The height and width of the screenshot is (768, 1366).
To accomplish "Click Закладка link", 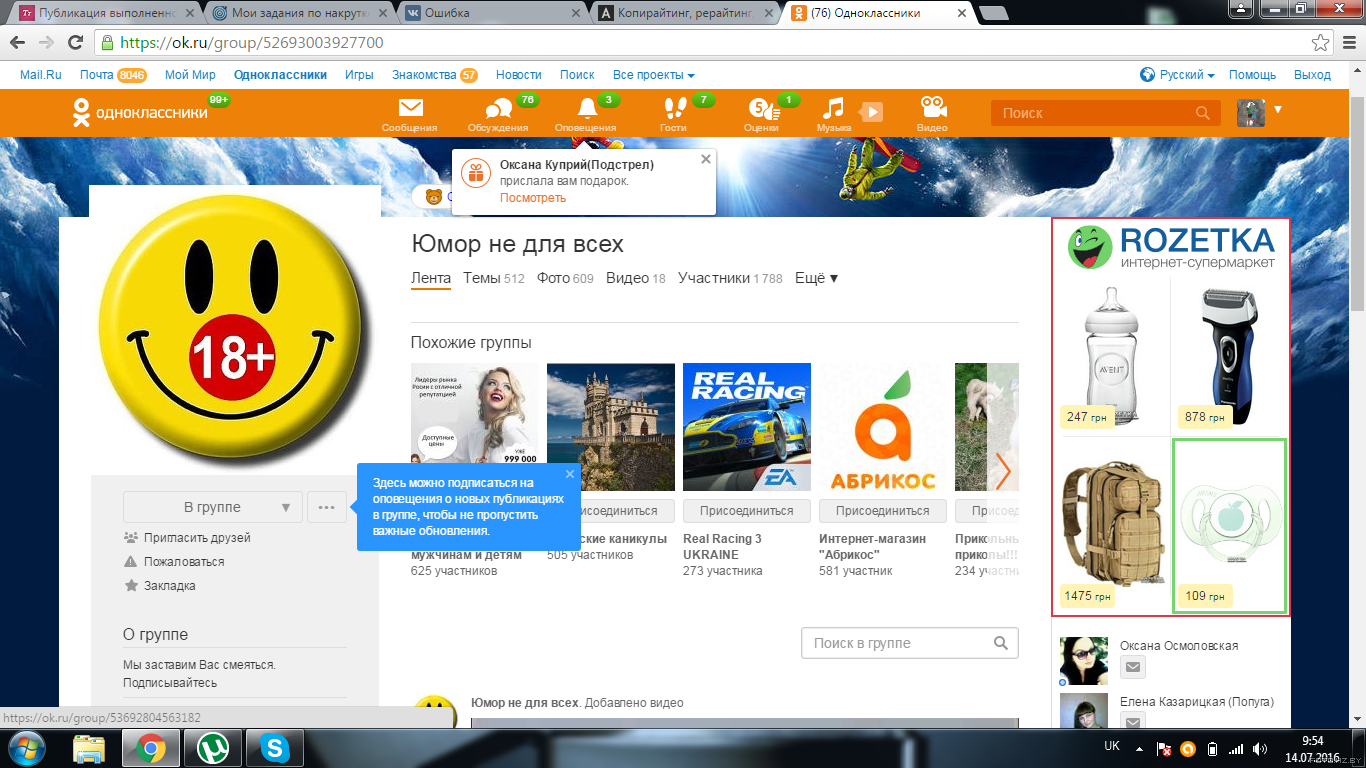I will click(169, 585).
